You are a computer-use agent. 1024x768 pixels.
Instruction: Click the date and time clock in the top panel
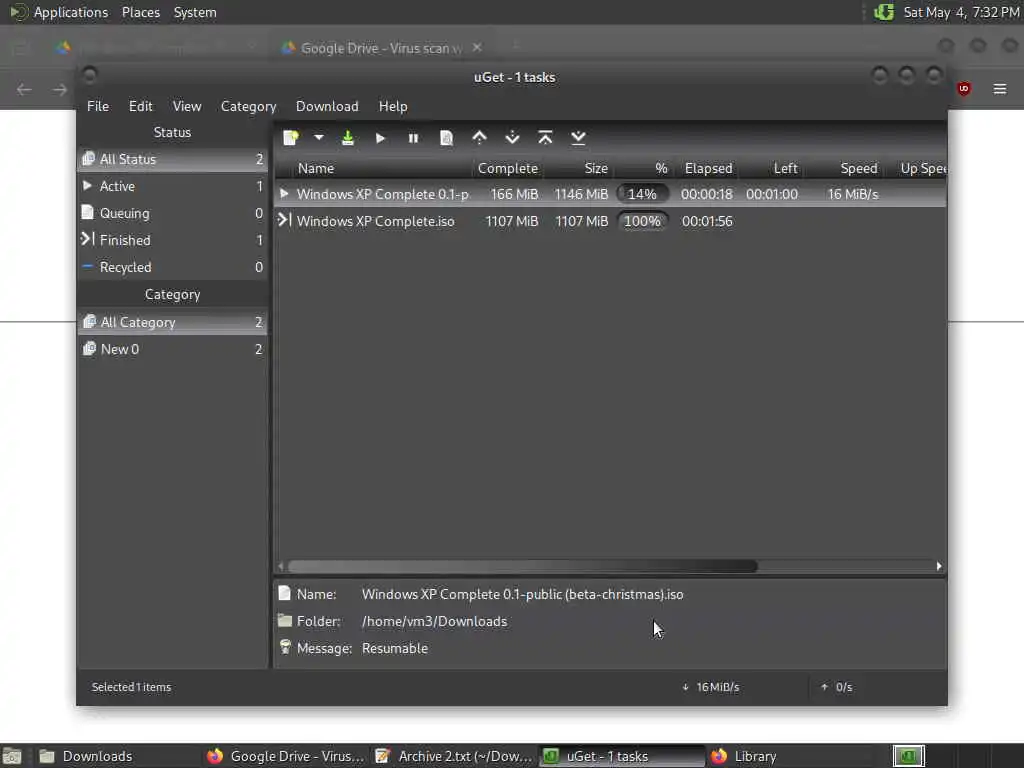[961, 12]
